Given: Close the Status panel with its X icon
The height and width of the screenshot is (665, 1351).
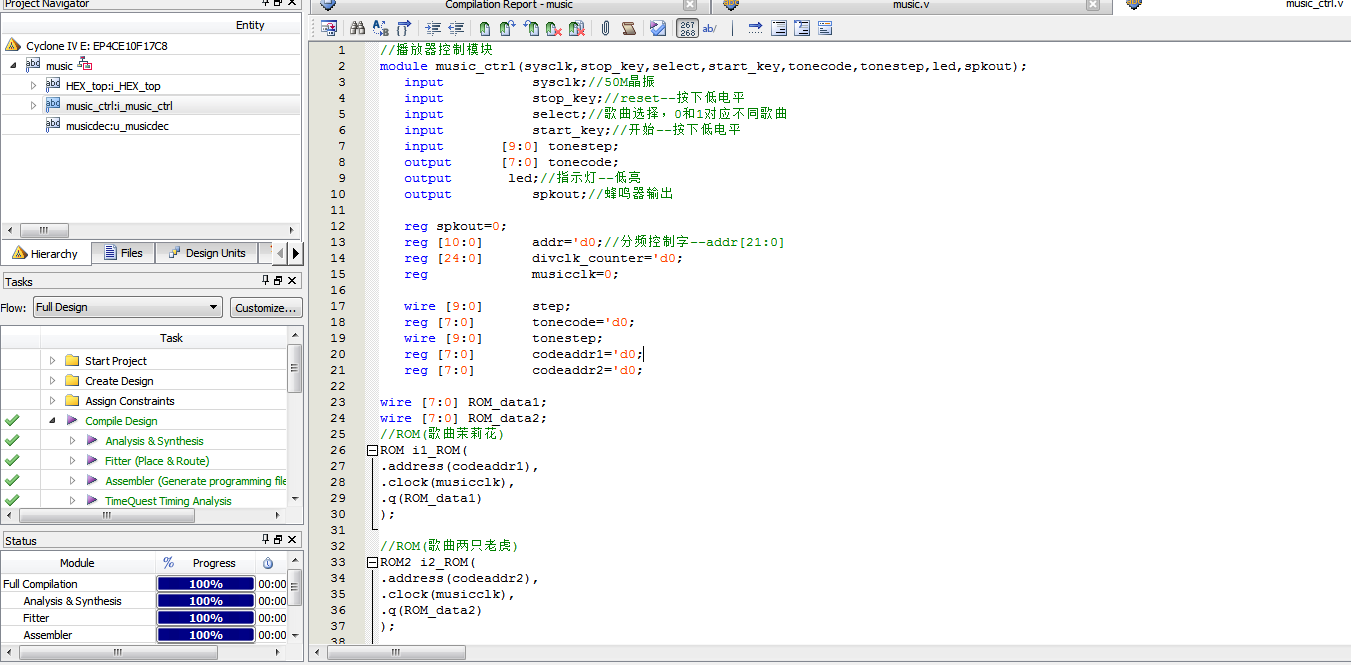Looking at the screenshot, I should (293, 541).
